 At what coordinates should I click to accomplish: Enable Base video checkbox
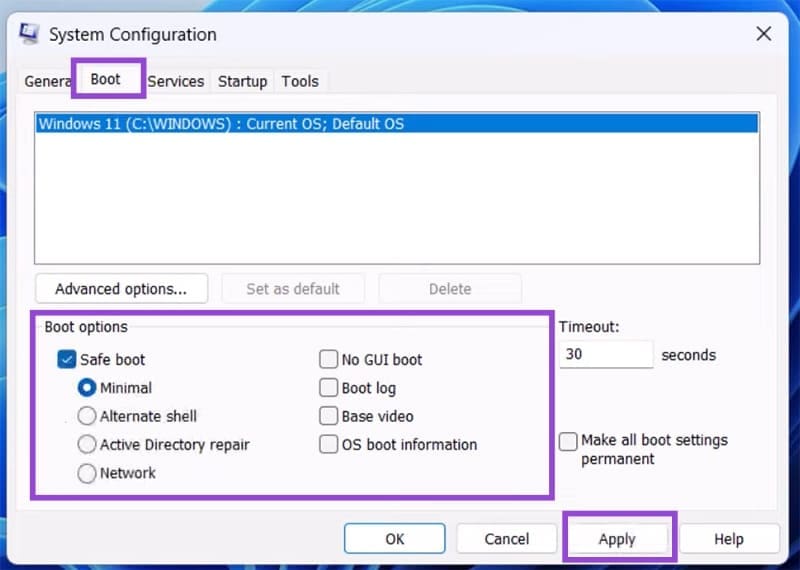(x=329, y=416)
